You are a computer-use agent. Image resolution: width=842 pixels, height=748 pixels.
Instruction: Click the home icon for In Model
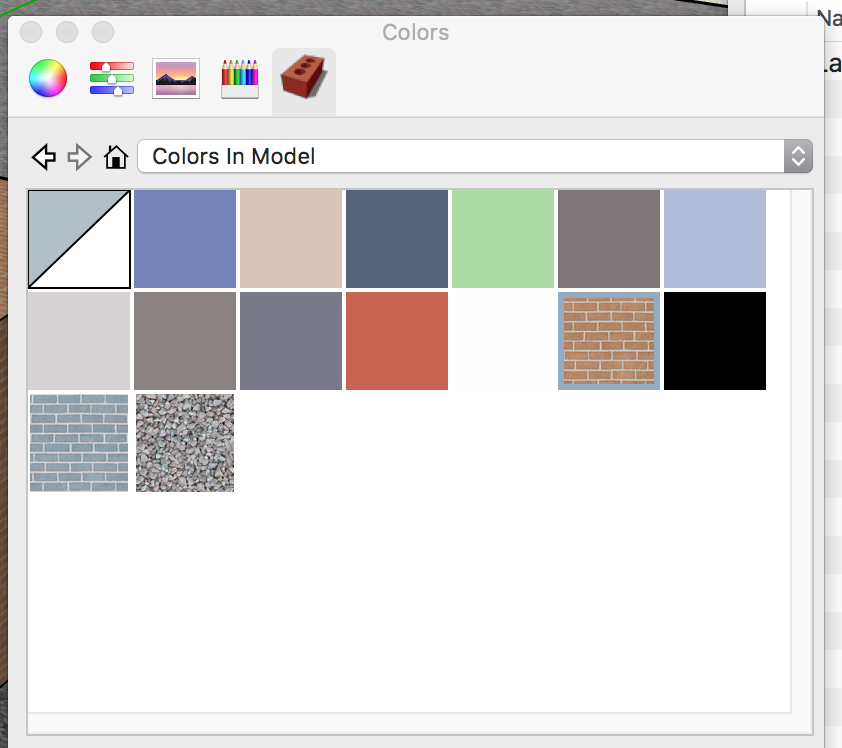point(115,157)
